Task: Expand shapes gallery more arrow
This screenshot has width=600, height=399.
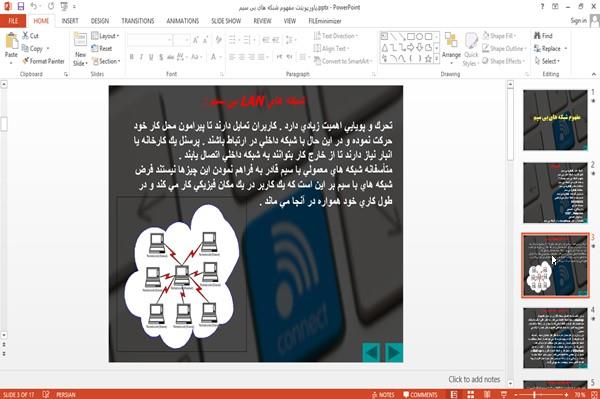Action: point(437,59)
